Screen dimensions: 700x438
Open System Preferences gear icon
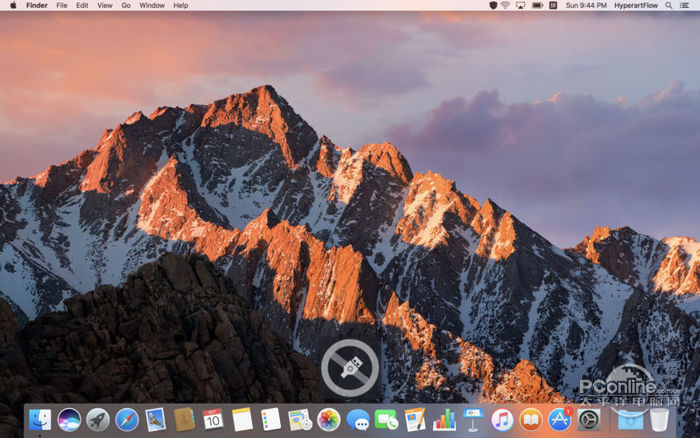point(589,420)
